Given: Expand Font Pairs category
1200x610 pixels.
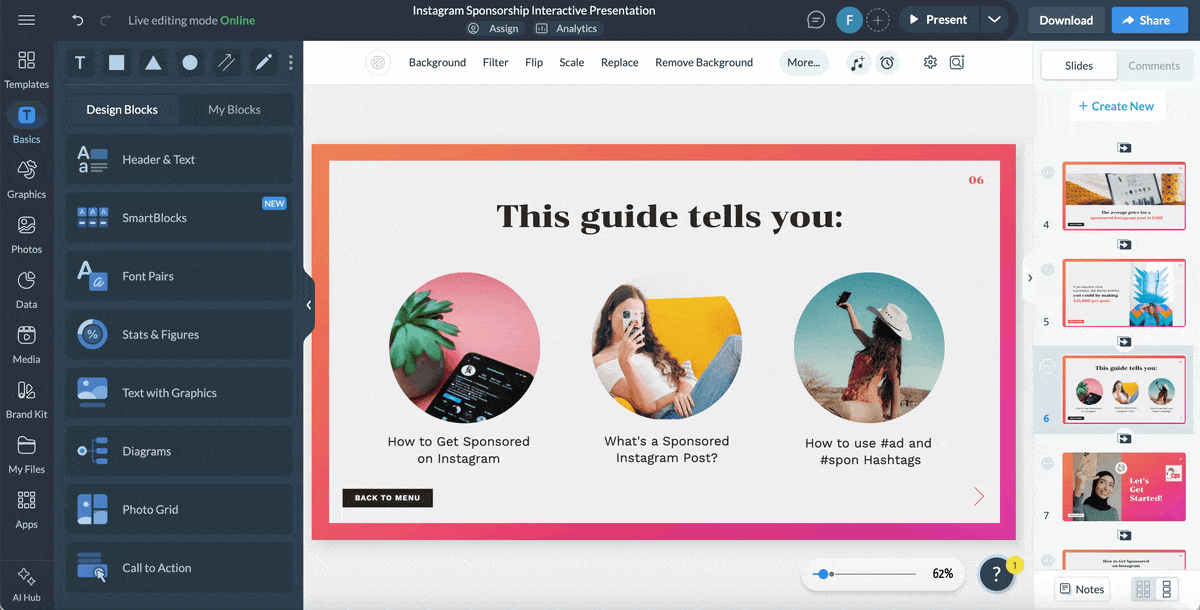Looking at the screenshot, I should click(x=179, y=276).
